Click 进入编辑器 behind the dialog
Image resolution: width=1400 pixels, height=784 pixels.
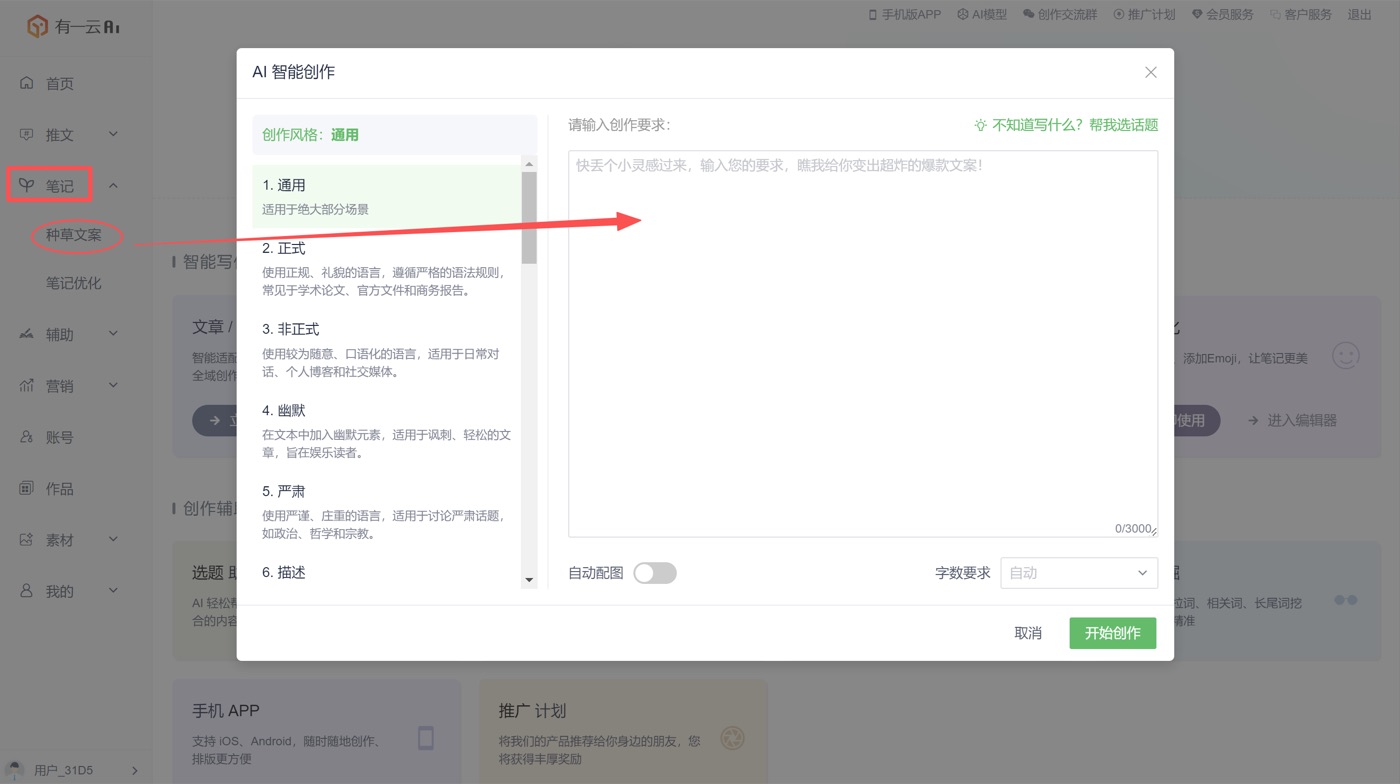[1292, 420]
